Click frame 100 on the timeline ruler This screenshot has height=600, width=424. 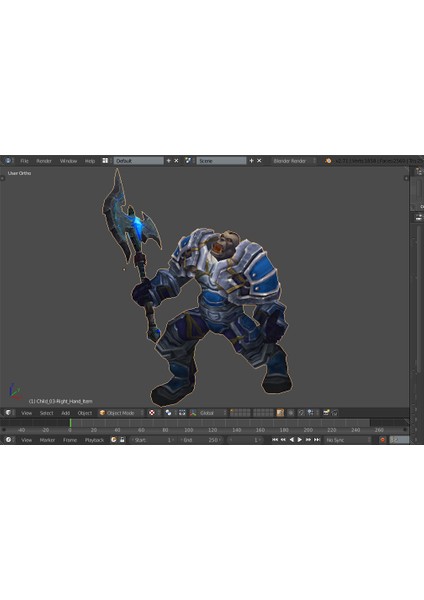pyautogui.click(x=189, y=430)
